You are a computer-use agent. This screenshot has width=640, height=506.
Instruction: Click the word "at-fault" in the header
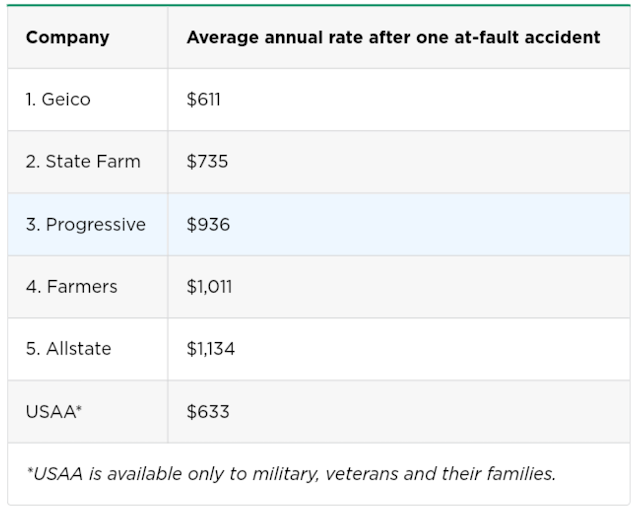pos(482,38)
